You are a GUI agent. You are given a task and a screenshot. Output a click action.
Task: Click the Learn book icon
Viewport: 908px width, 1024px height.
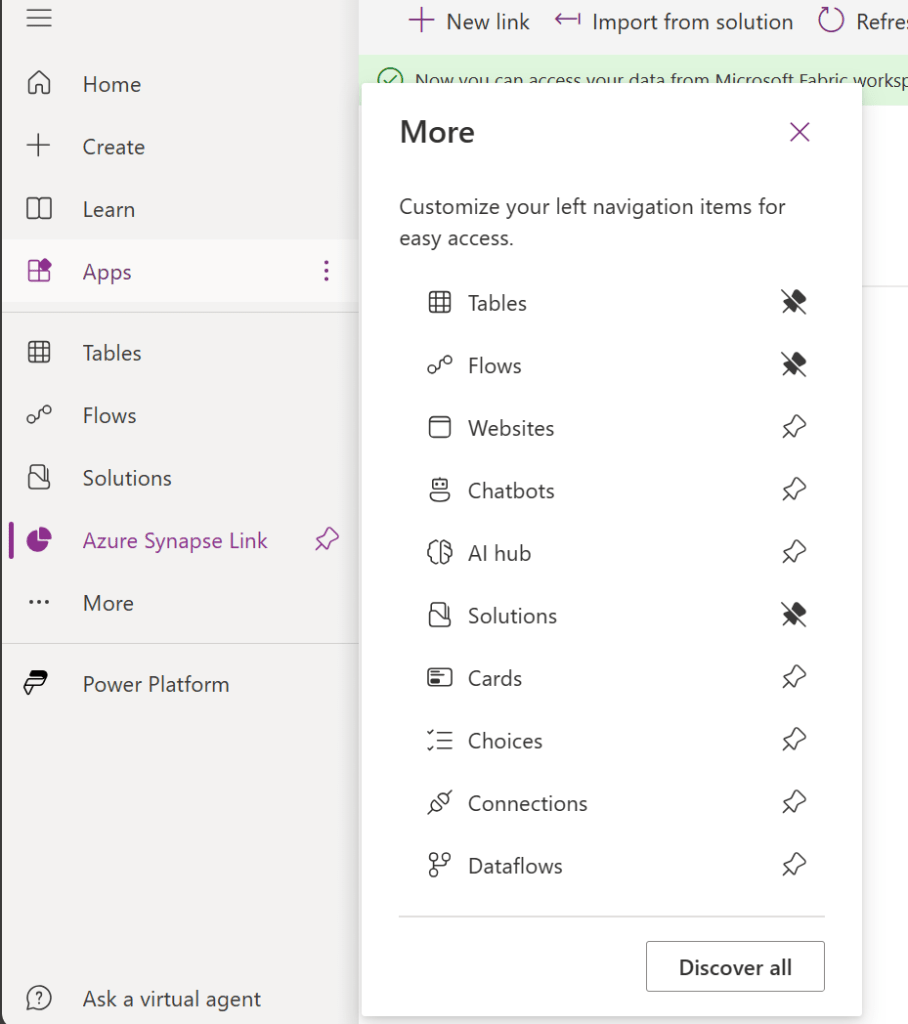coord(39,209)
